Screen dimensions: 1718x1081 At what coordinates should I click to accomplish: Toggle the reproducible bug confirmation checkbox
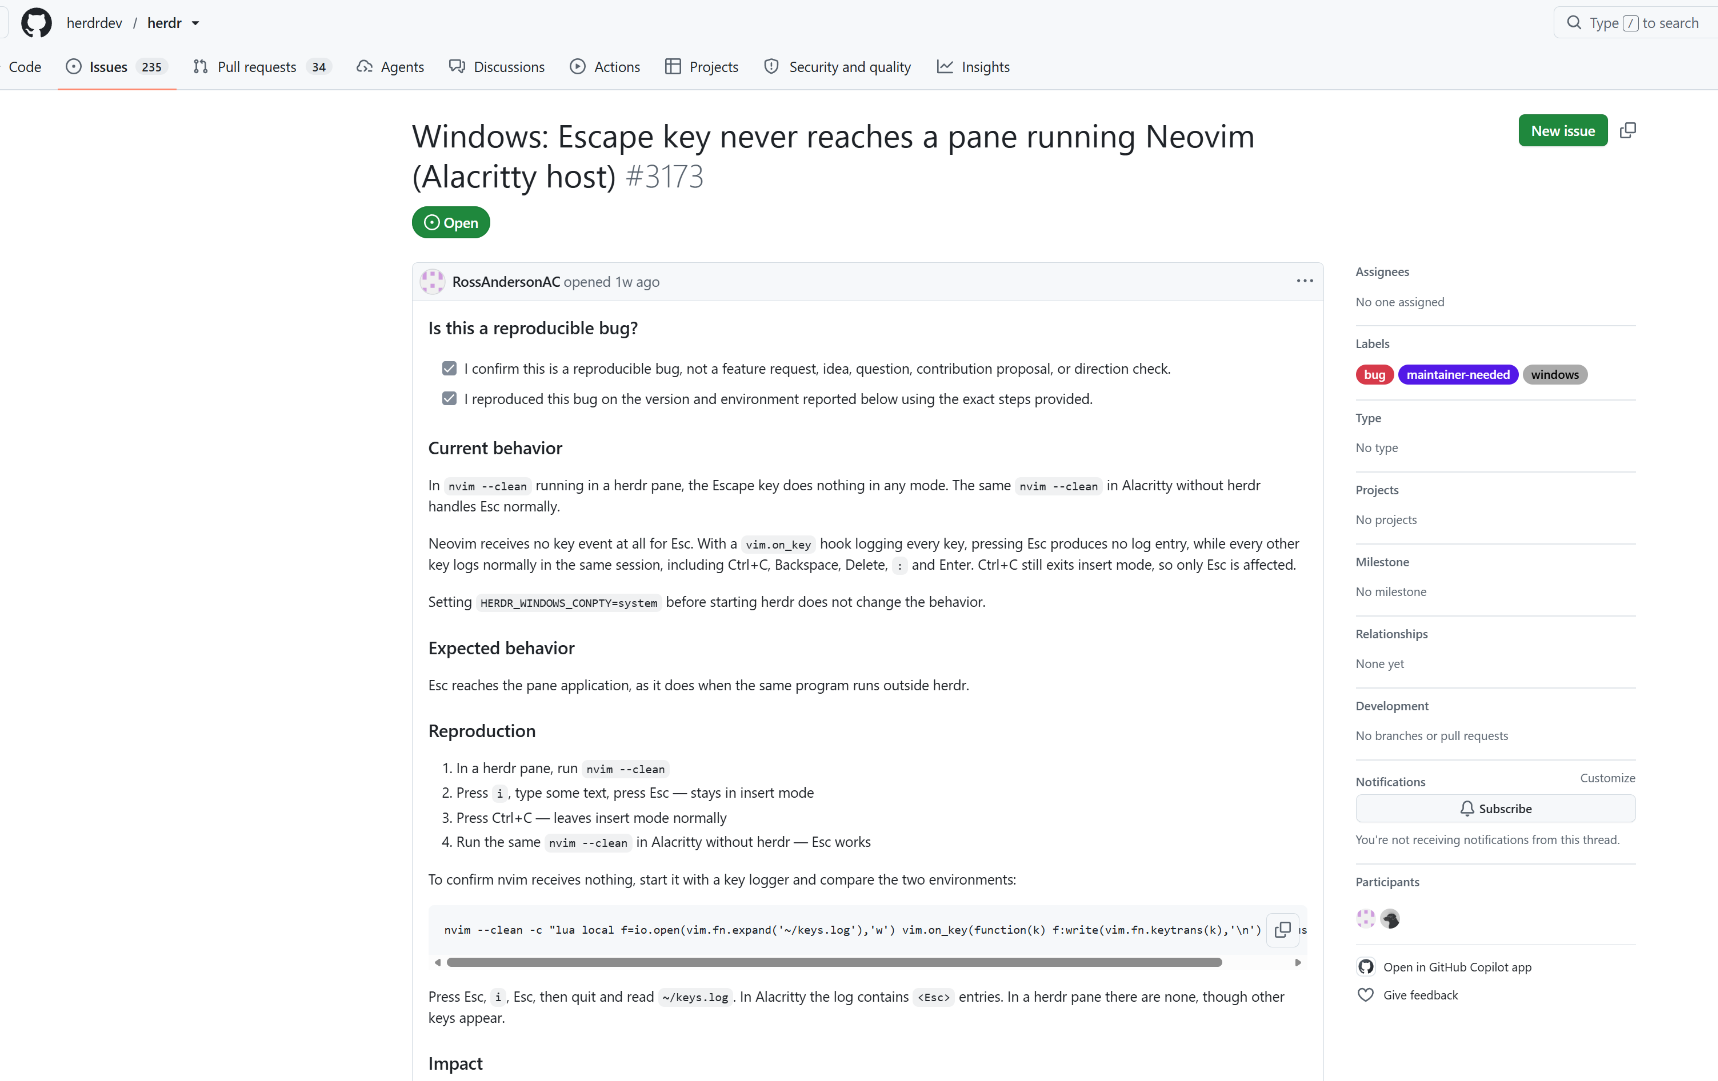pos(450,369)
